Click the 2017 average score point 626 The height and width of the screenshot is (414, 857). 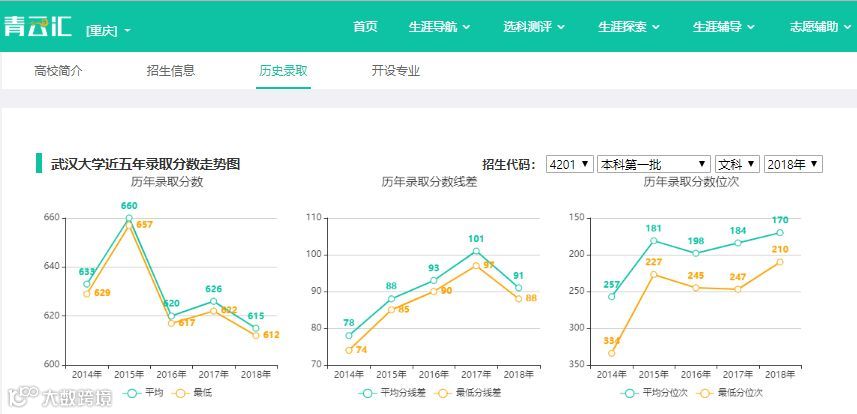point(214,301)
